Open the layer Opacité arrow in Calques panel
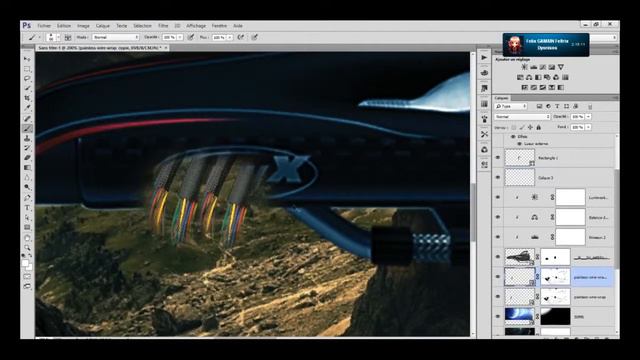Screen dimensions: 640x360 (589, 117)
